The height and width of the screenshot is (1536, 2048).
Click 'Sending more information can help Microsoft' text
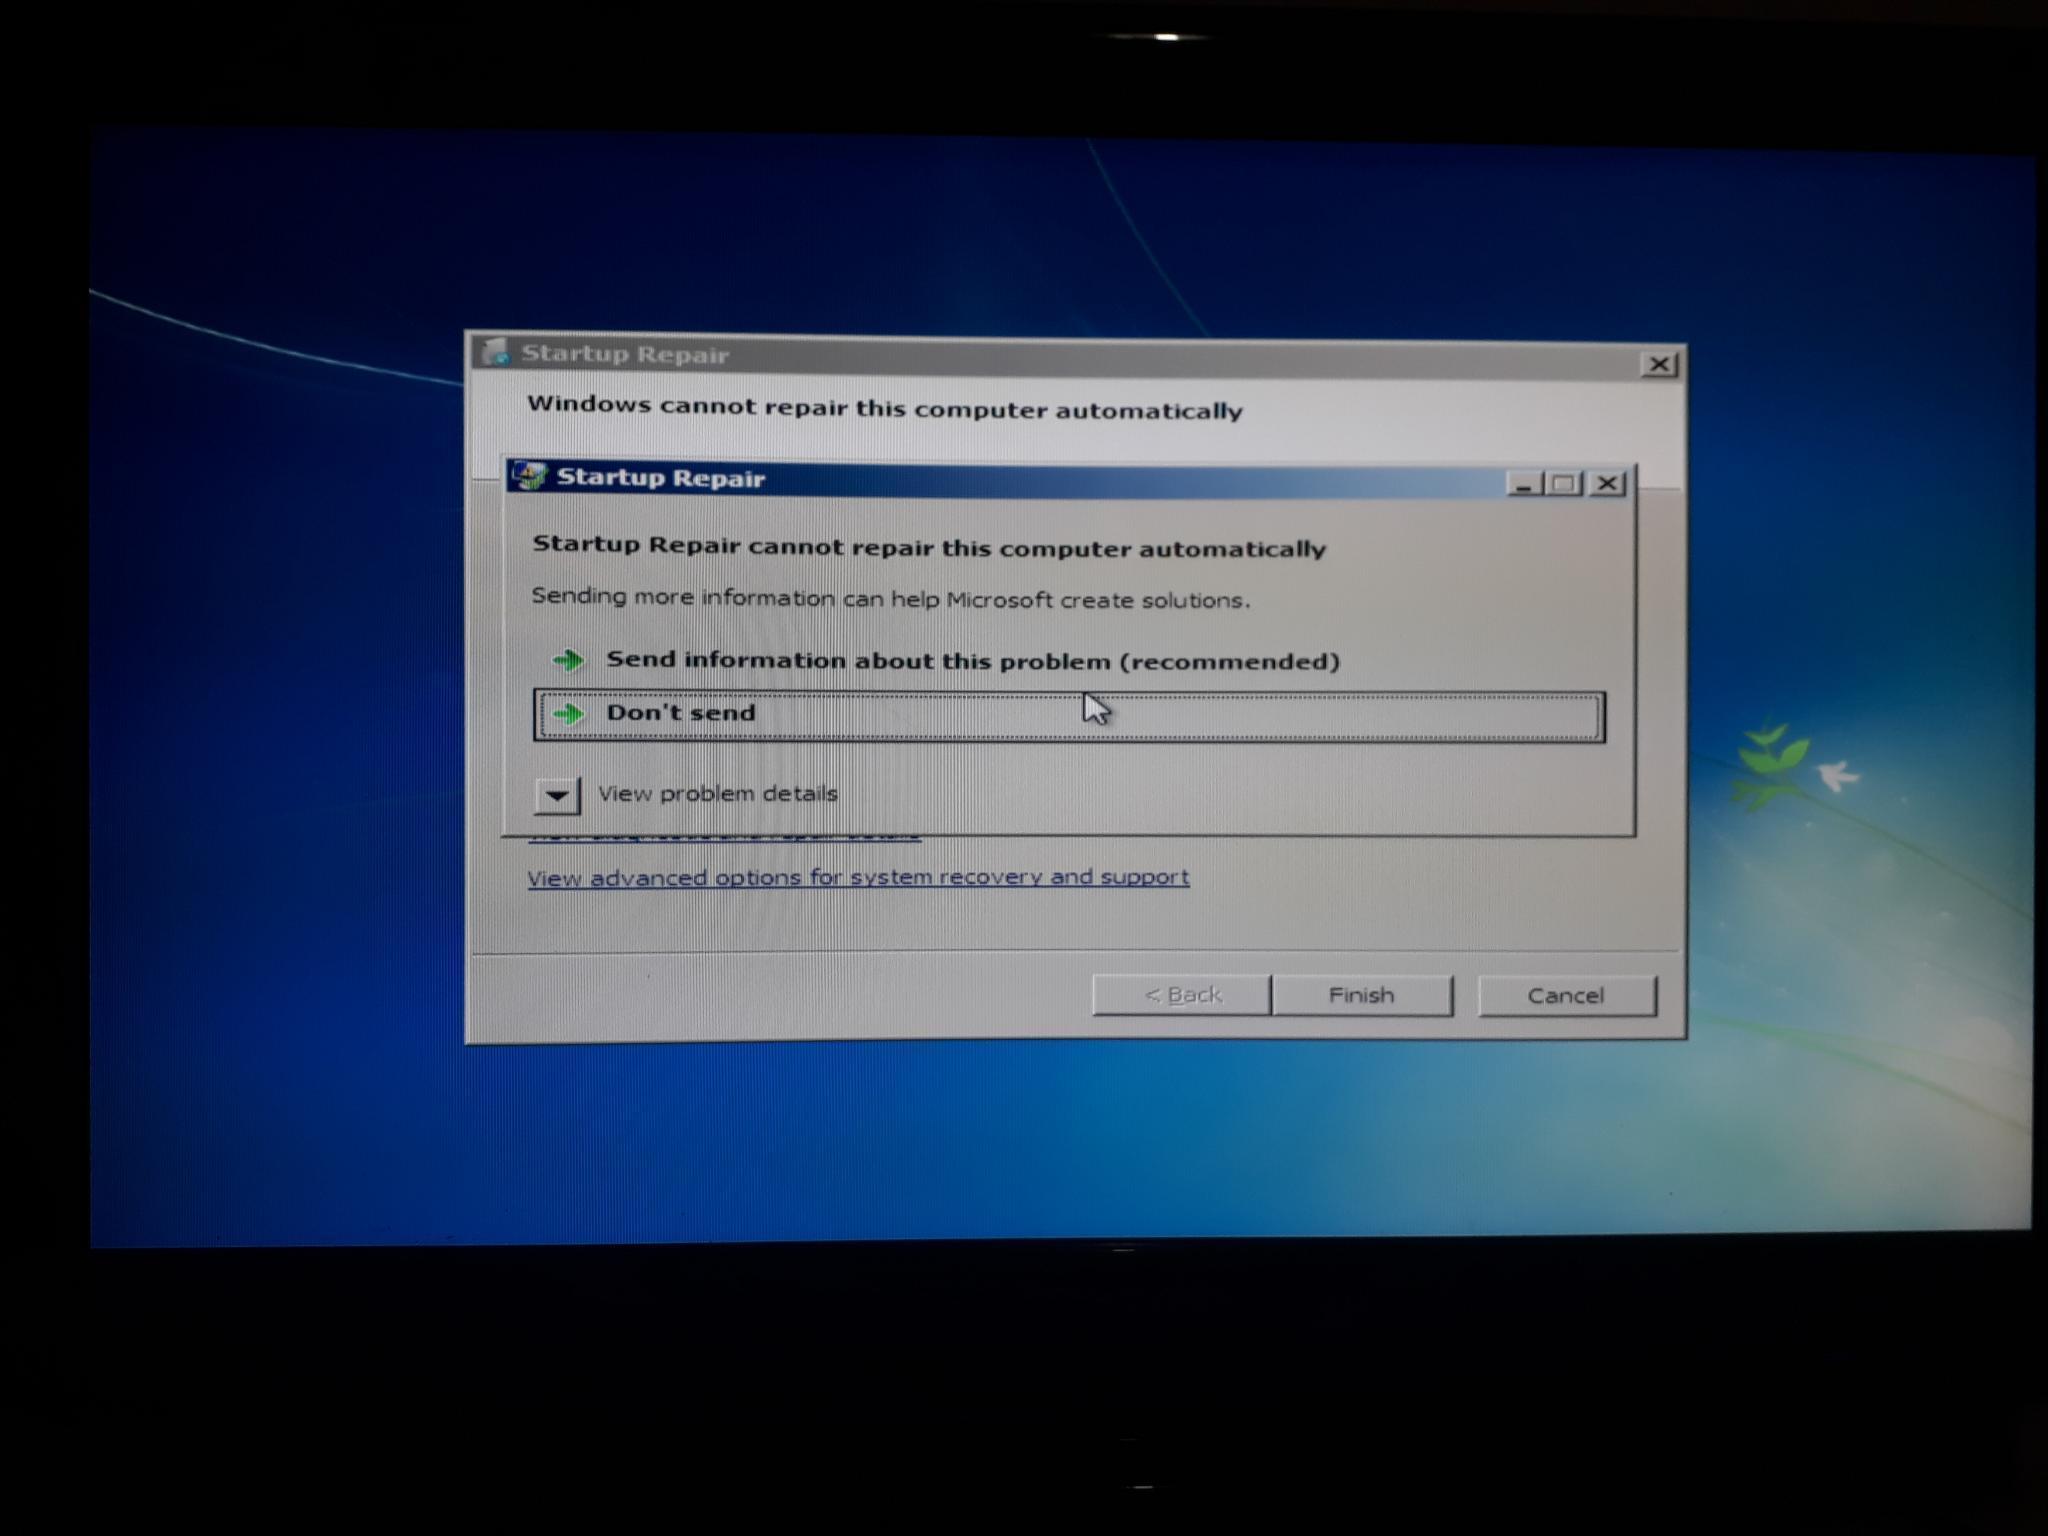click(x=891, y=598)
